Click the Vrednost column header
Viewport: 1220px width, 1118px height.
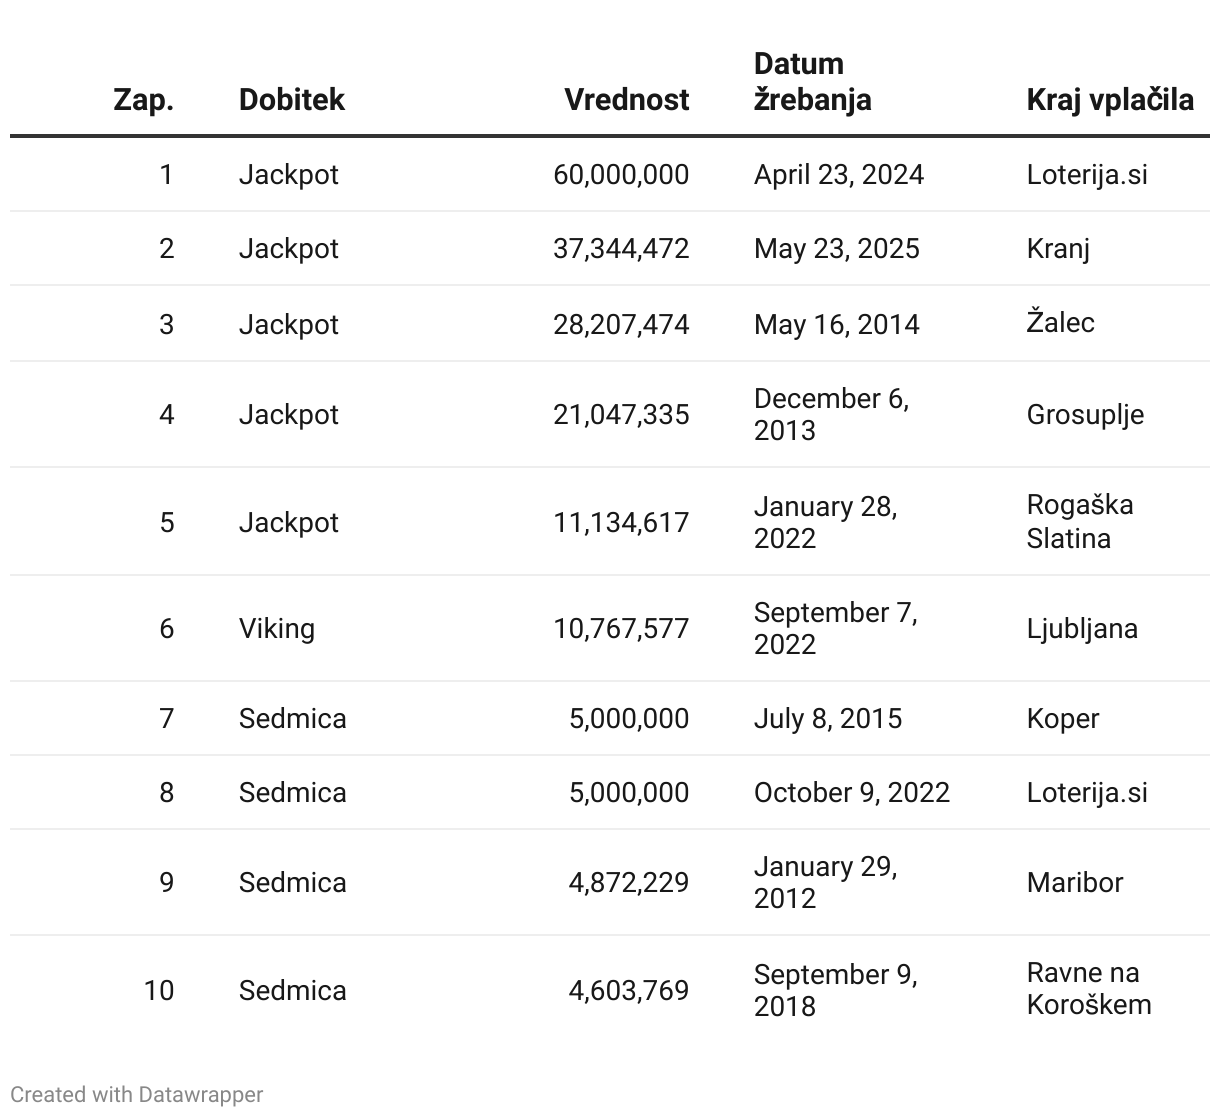pos(626,100)
